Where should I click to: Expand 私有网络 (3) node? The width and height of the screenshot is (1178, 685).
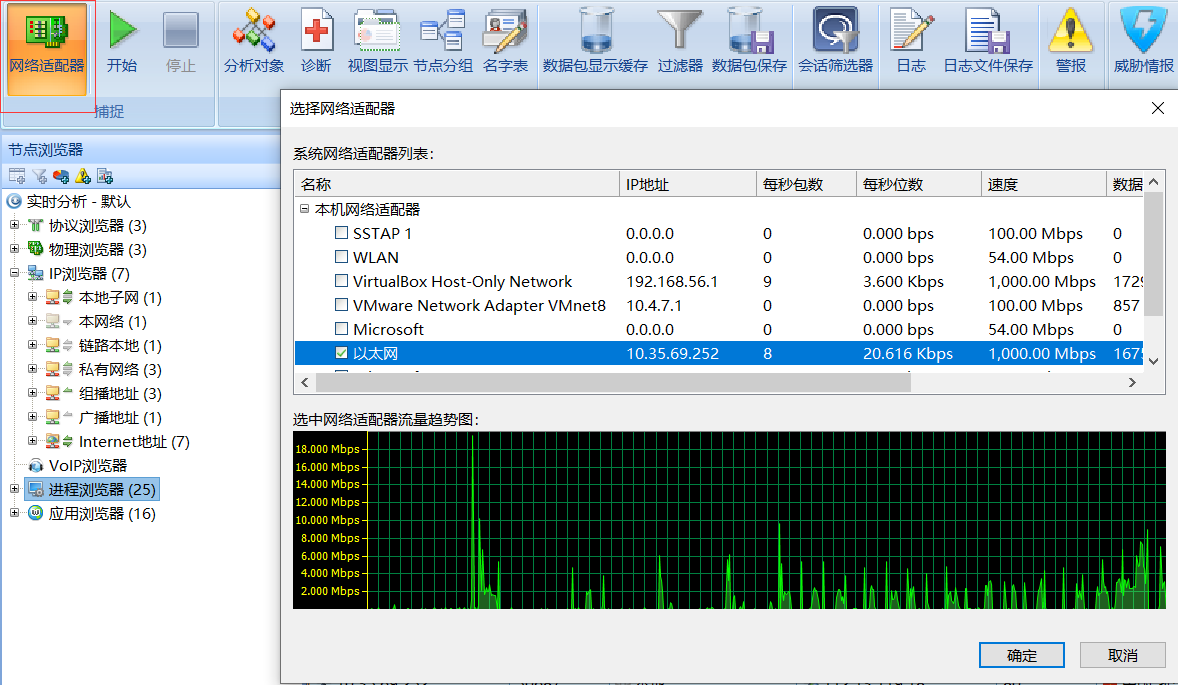[x=32, y=369]
